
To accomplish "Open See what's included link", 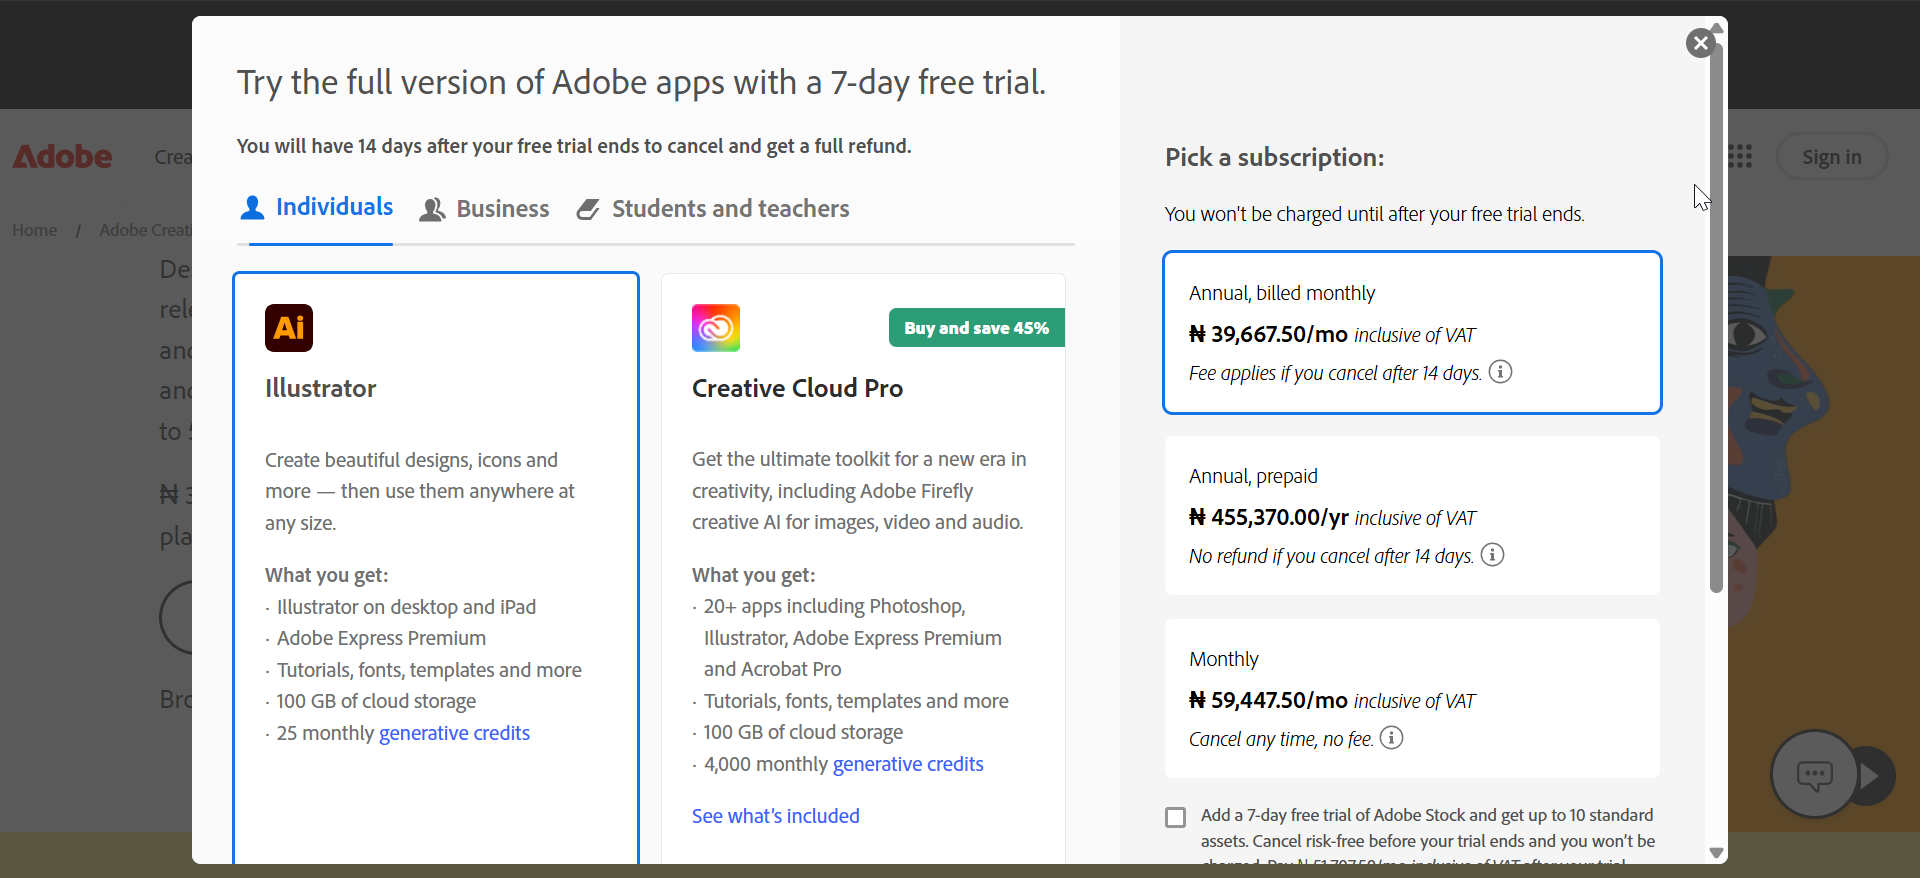I will [x=775, y=816].
